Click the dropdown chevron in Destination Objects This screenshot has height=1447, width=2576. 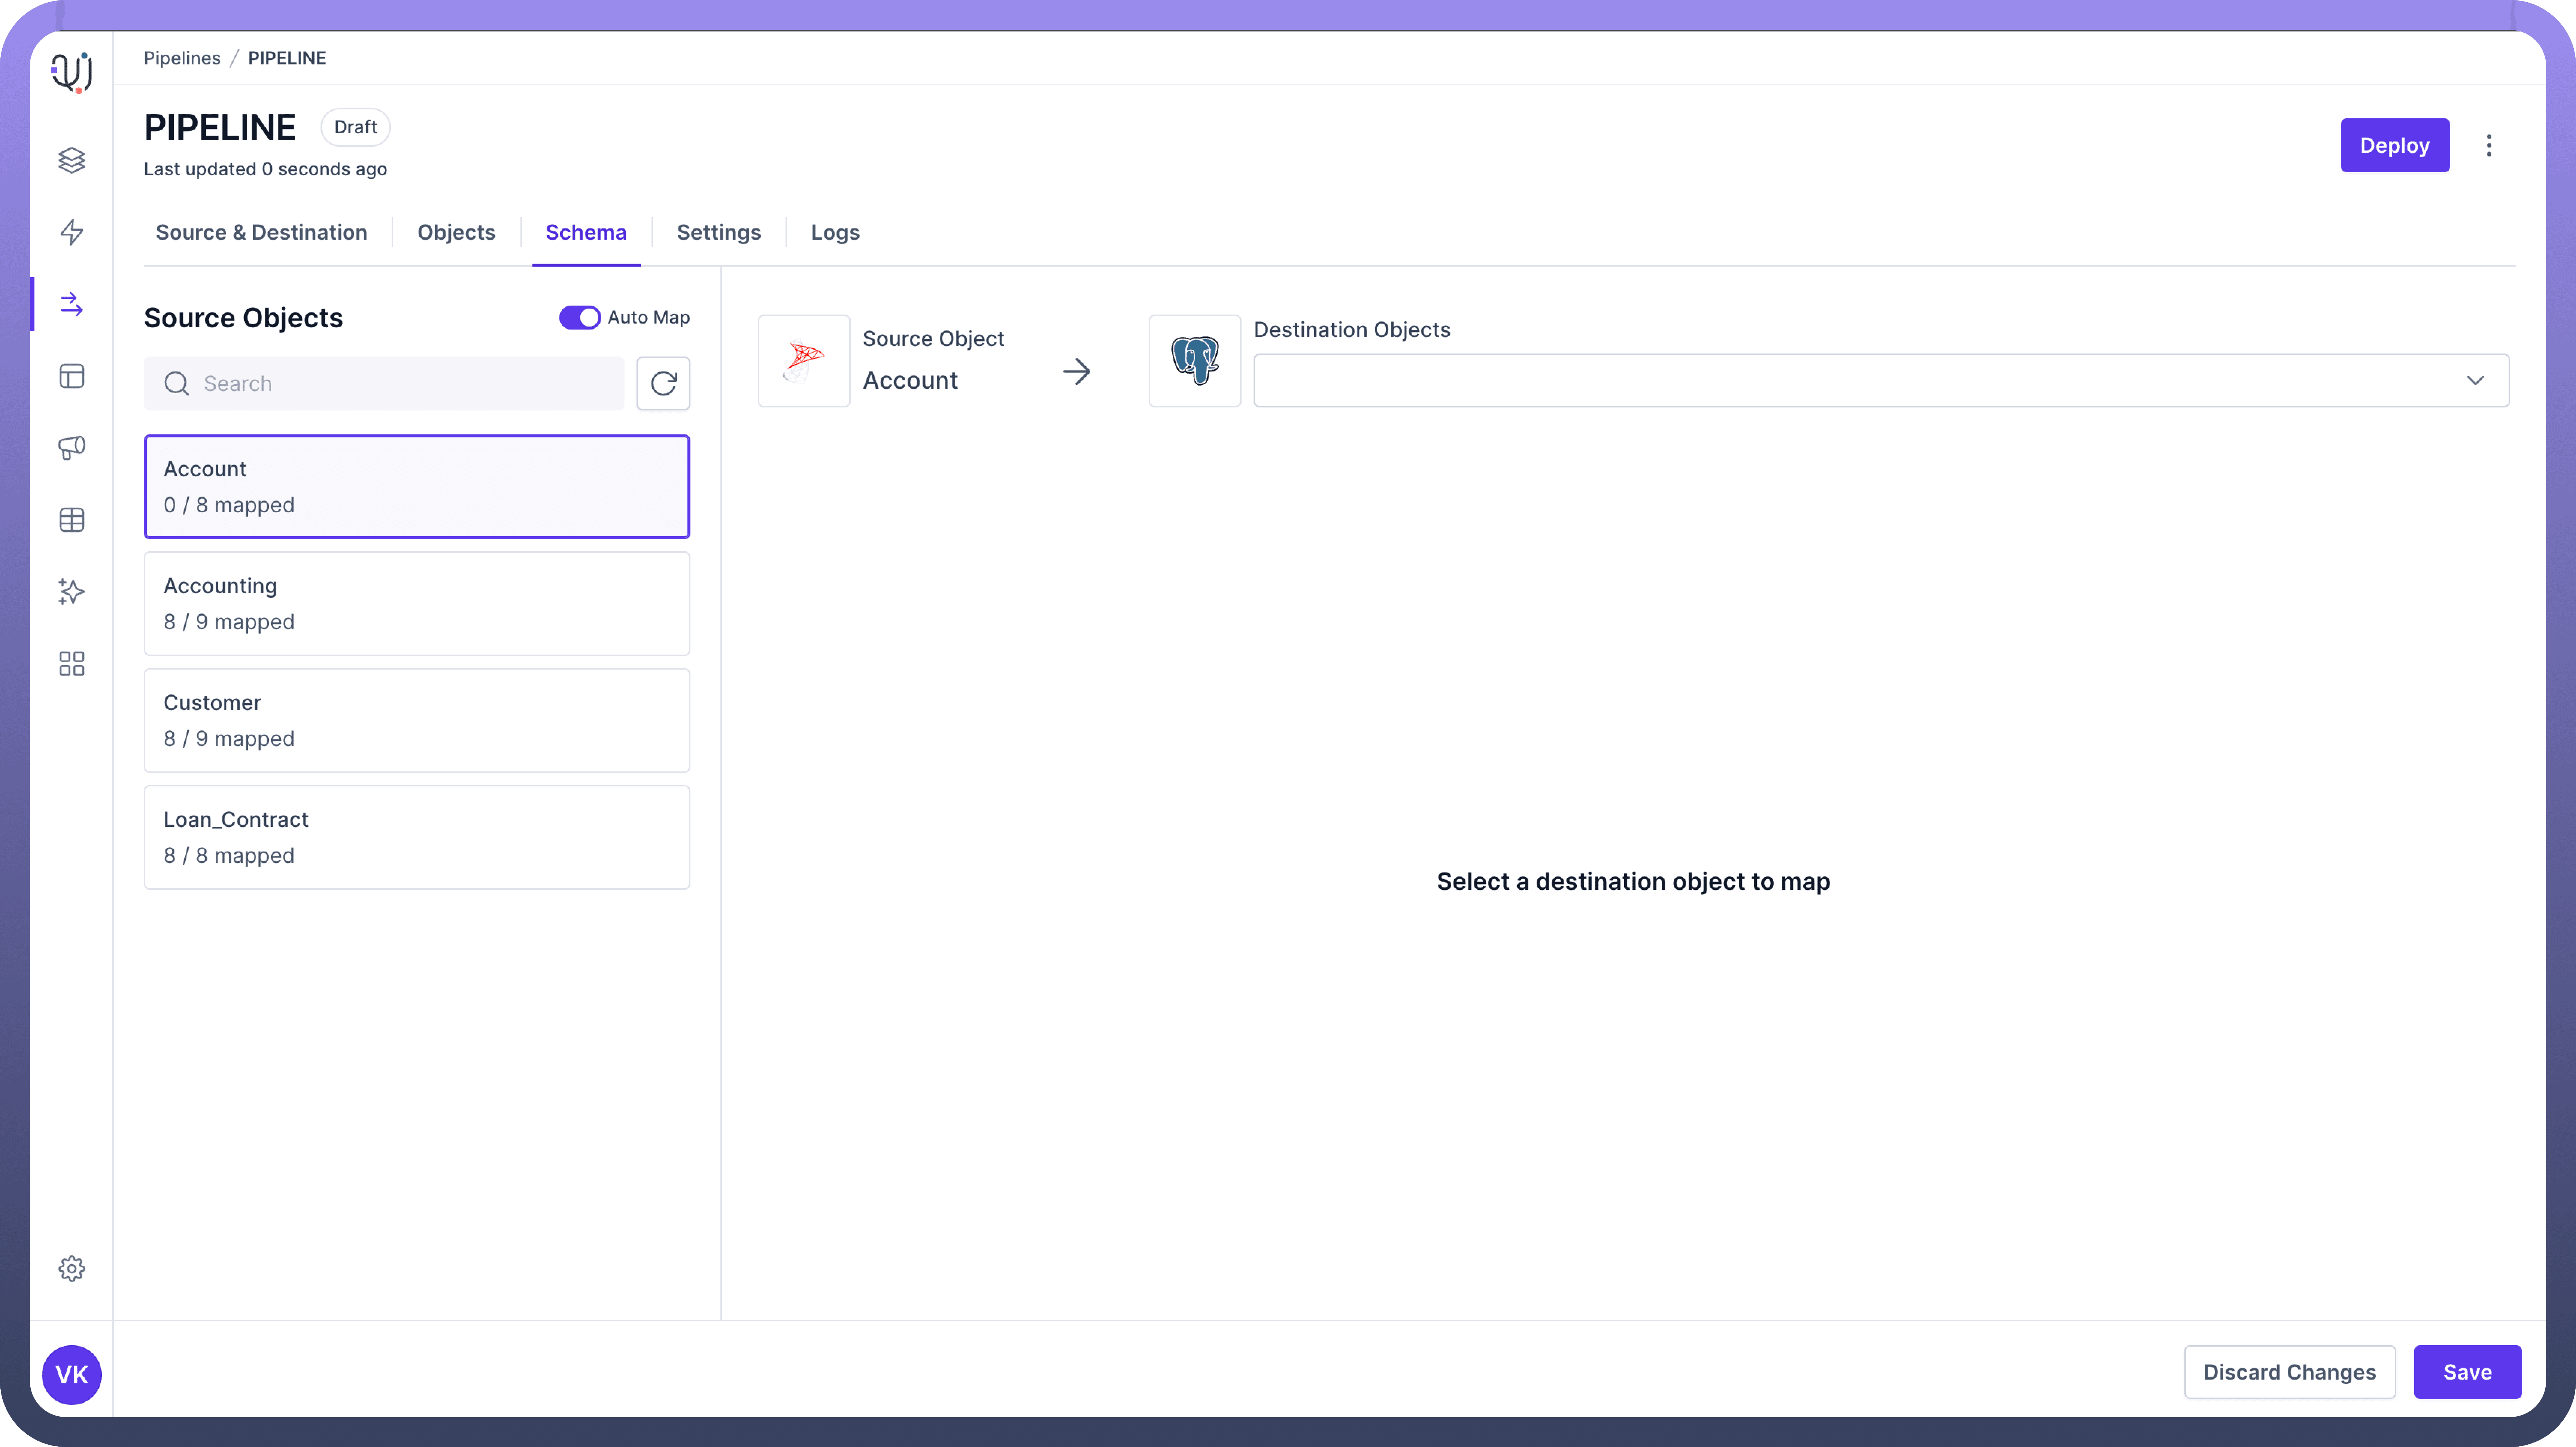tap(2475, 380)
